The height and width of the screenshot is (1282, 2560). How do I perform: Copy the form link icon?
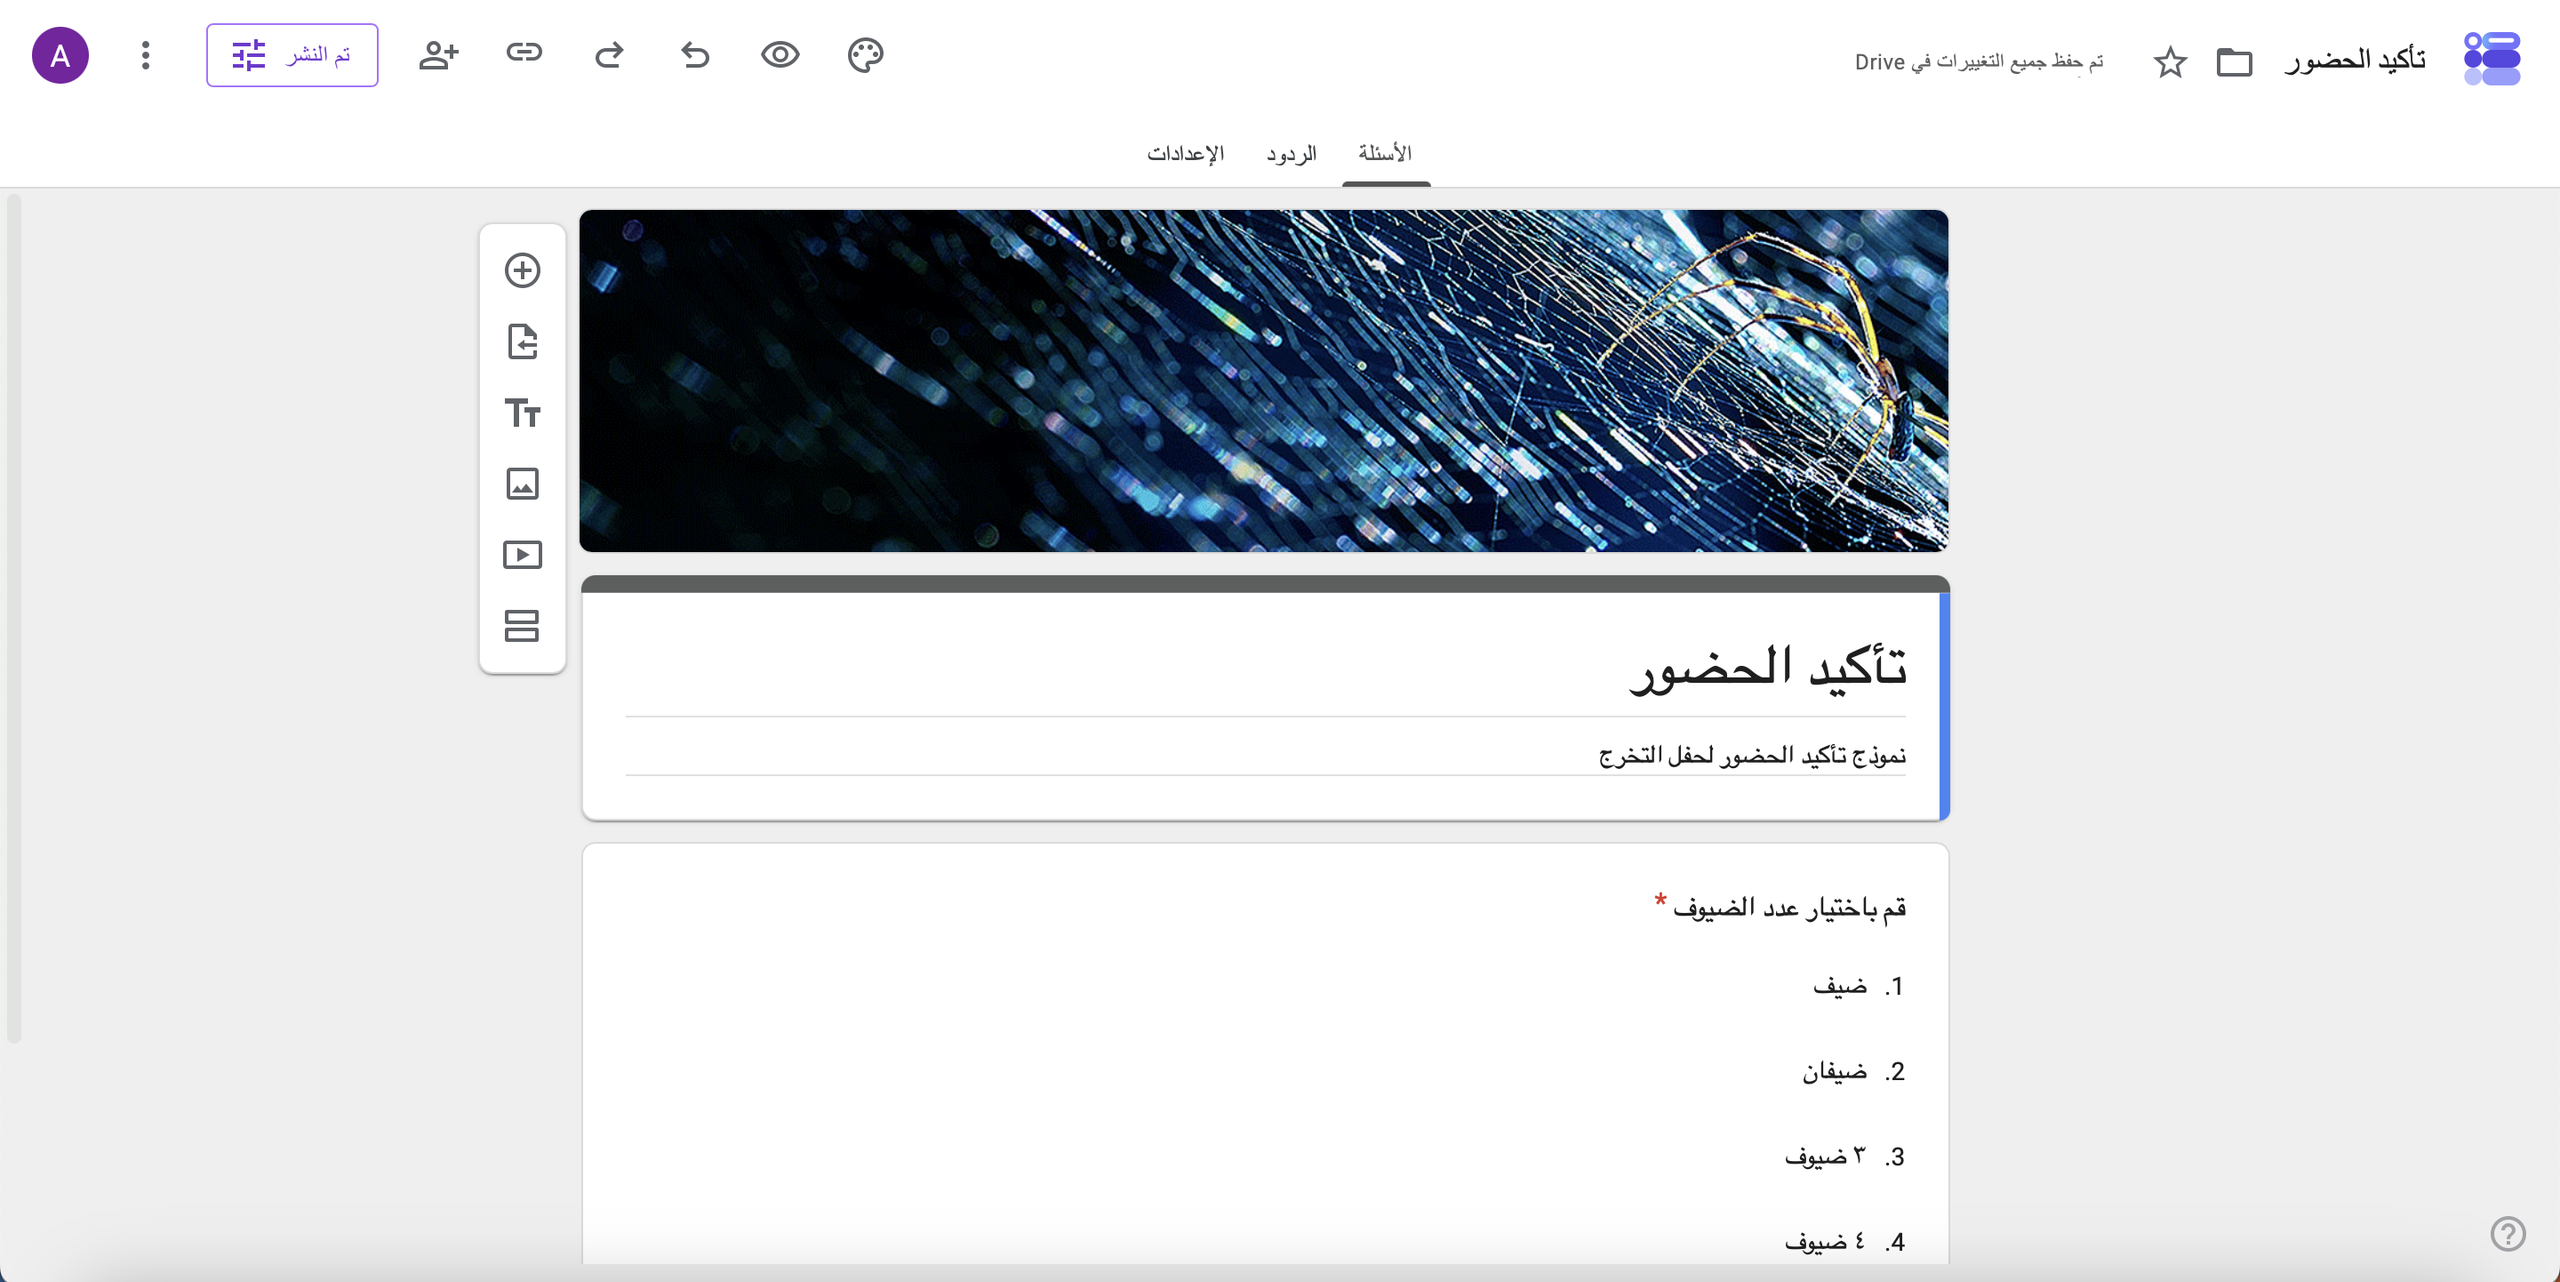point(524,53)
